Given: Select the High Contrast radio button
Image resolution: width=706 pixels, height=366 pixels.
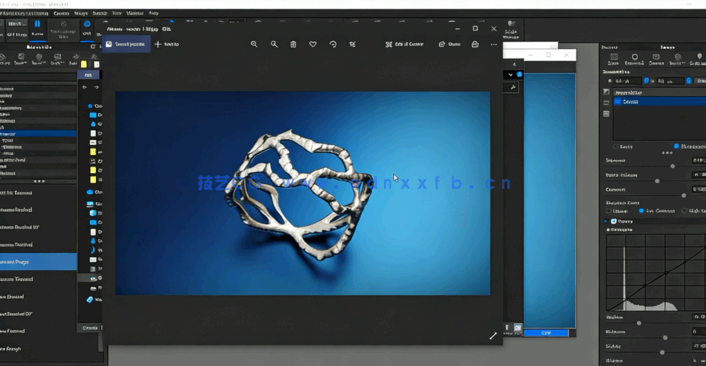Looking at the screenshot, I should coord(684,211).
